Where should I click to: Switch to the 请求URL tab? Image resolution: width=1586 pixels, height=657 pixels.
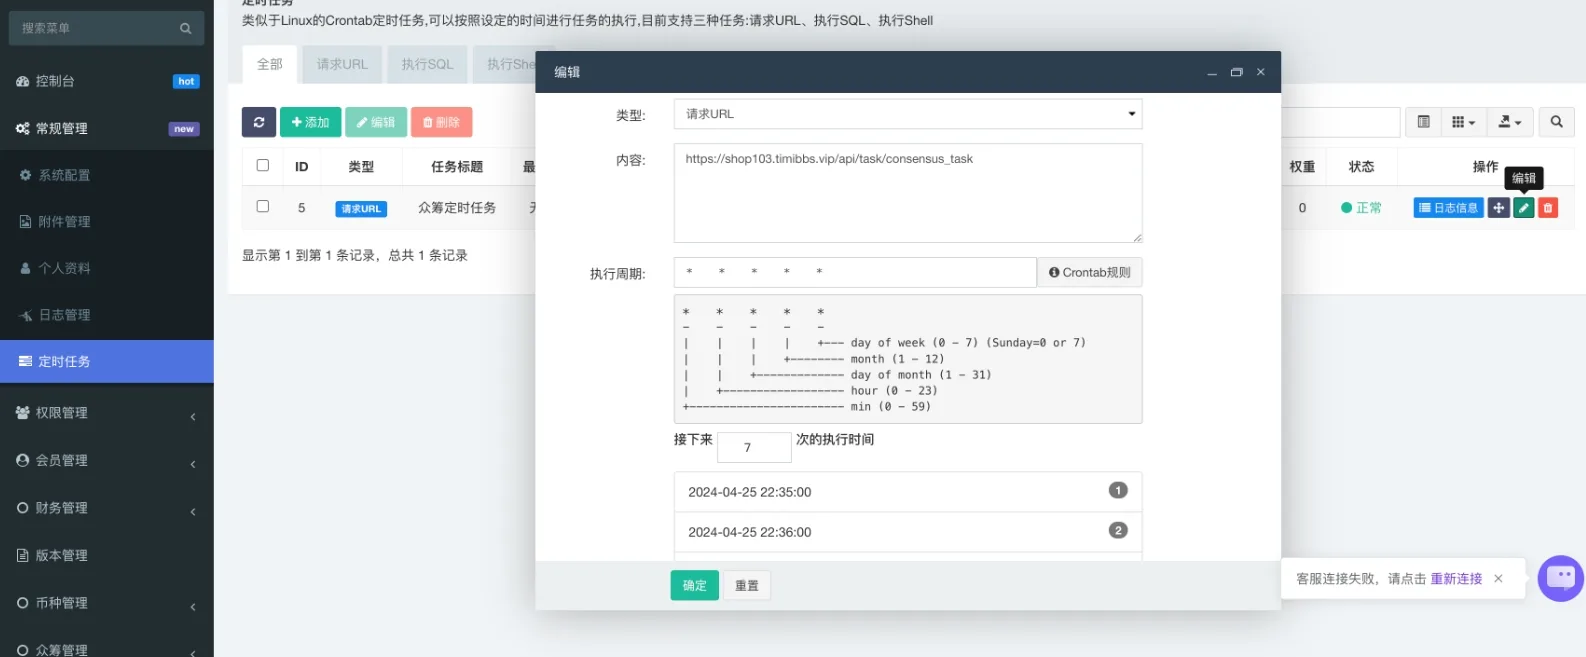tap(342, 64)
